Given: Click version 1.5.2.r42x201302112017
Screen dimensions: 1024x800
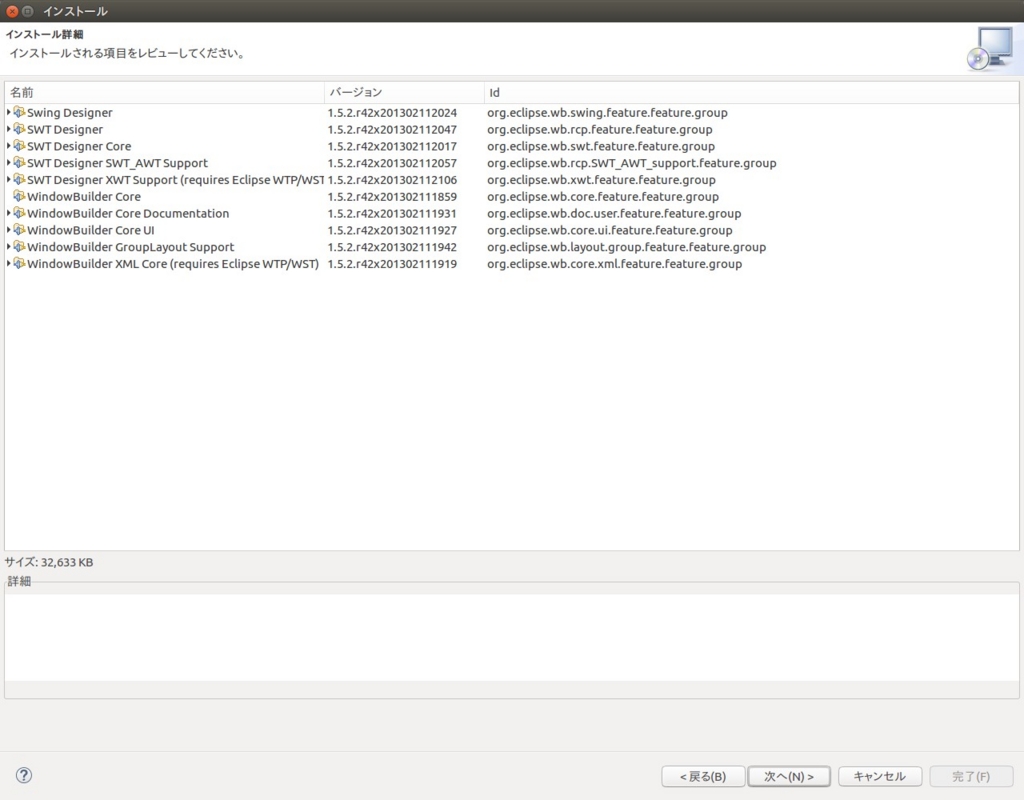Looking at the screenshot, I should pyautogui.click(x=392, y=146).
